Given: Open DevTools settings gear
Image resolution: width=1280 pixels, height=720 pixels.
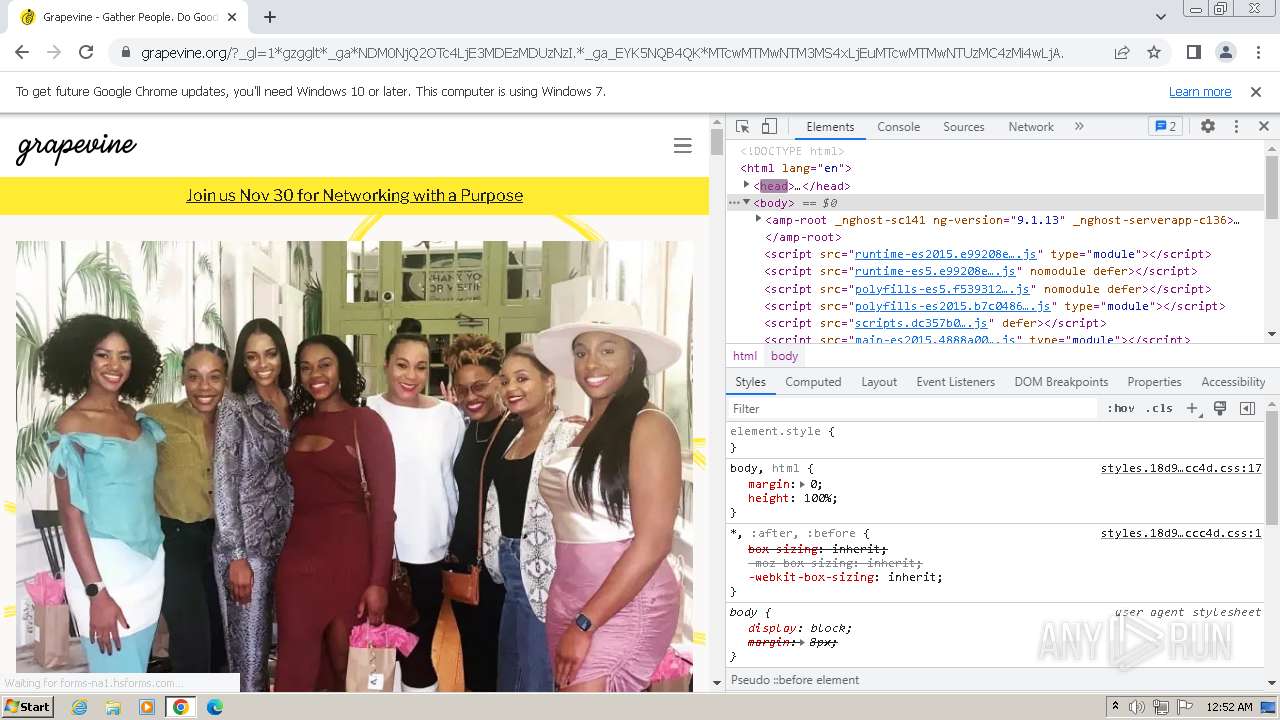Looking at the screenshot, I should point(1208,127).
